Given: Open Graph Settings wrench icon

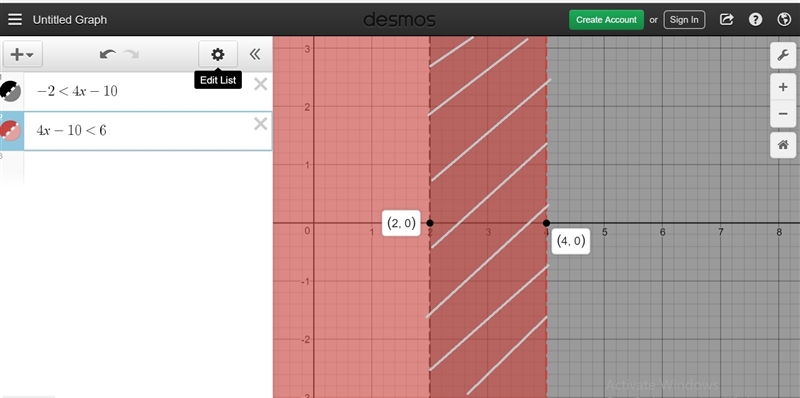Looking at the screenshot, I should pyautogui.click(x=783, y=55).
